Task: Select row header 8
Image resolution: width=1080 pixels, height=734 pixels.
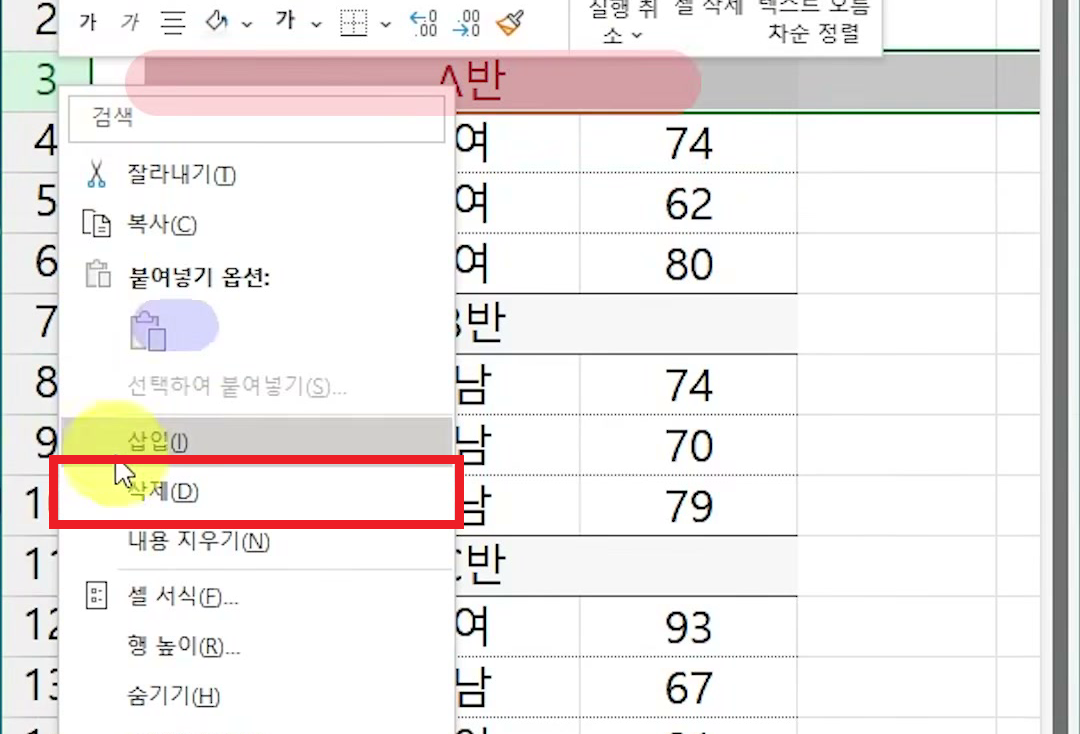Action: point(31,384)
